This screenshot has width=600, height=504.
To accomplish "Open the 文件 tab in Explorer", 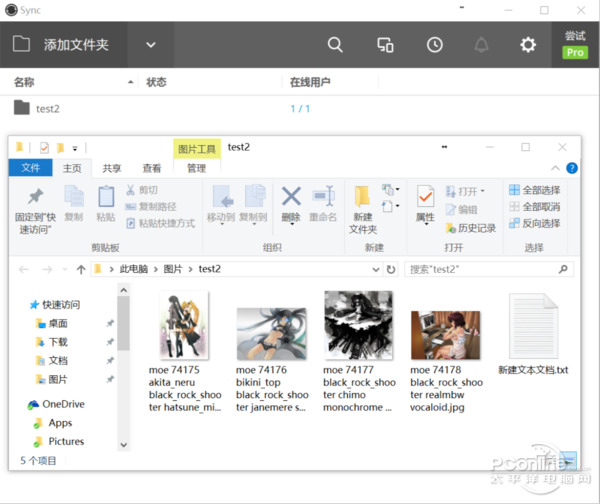I will 31,168.
